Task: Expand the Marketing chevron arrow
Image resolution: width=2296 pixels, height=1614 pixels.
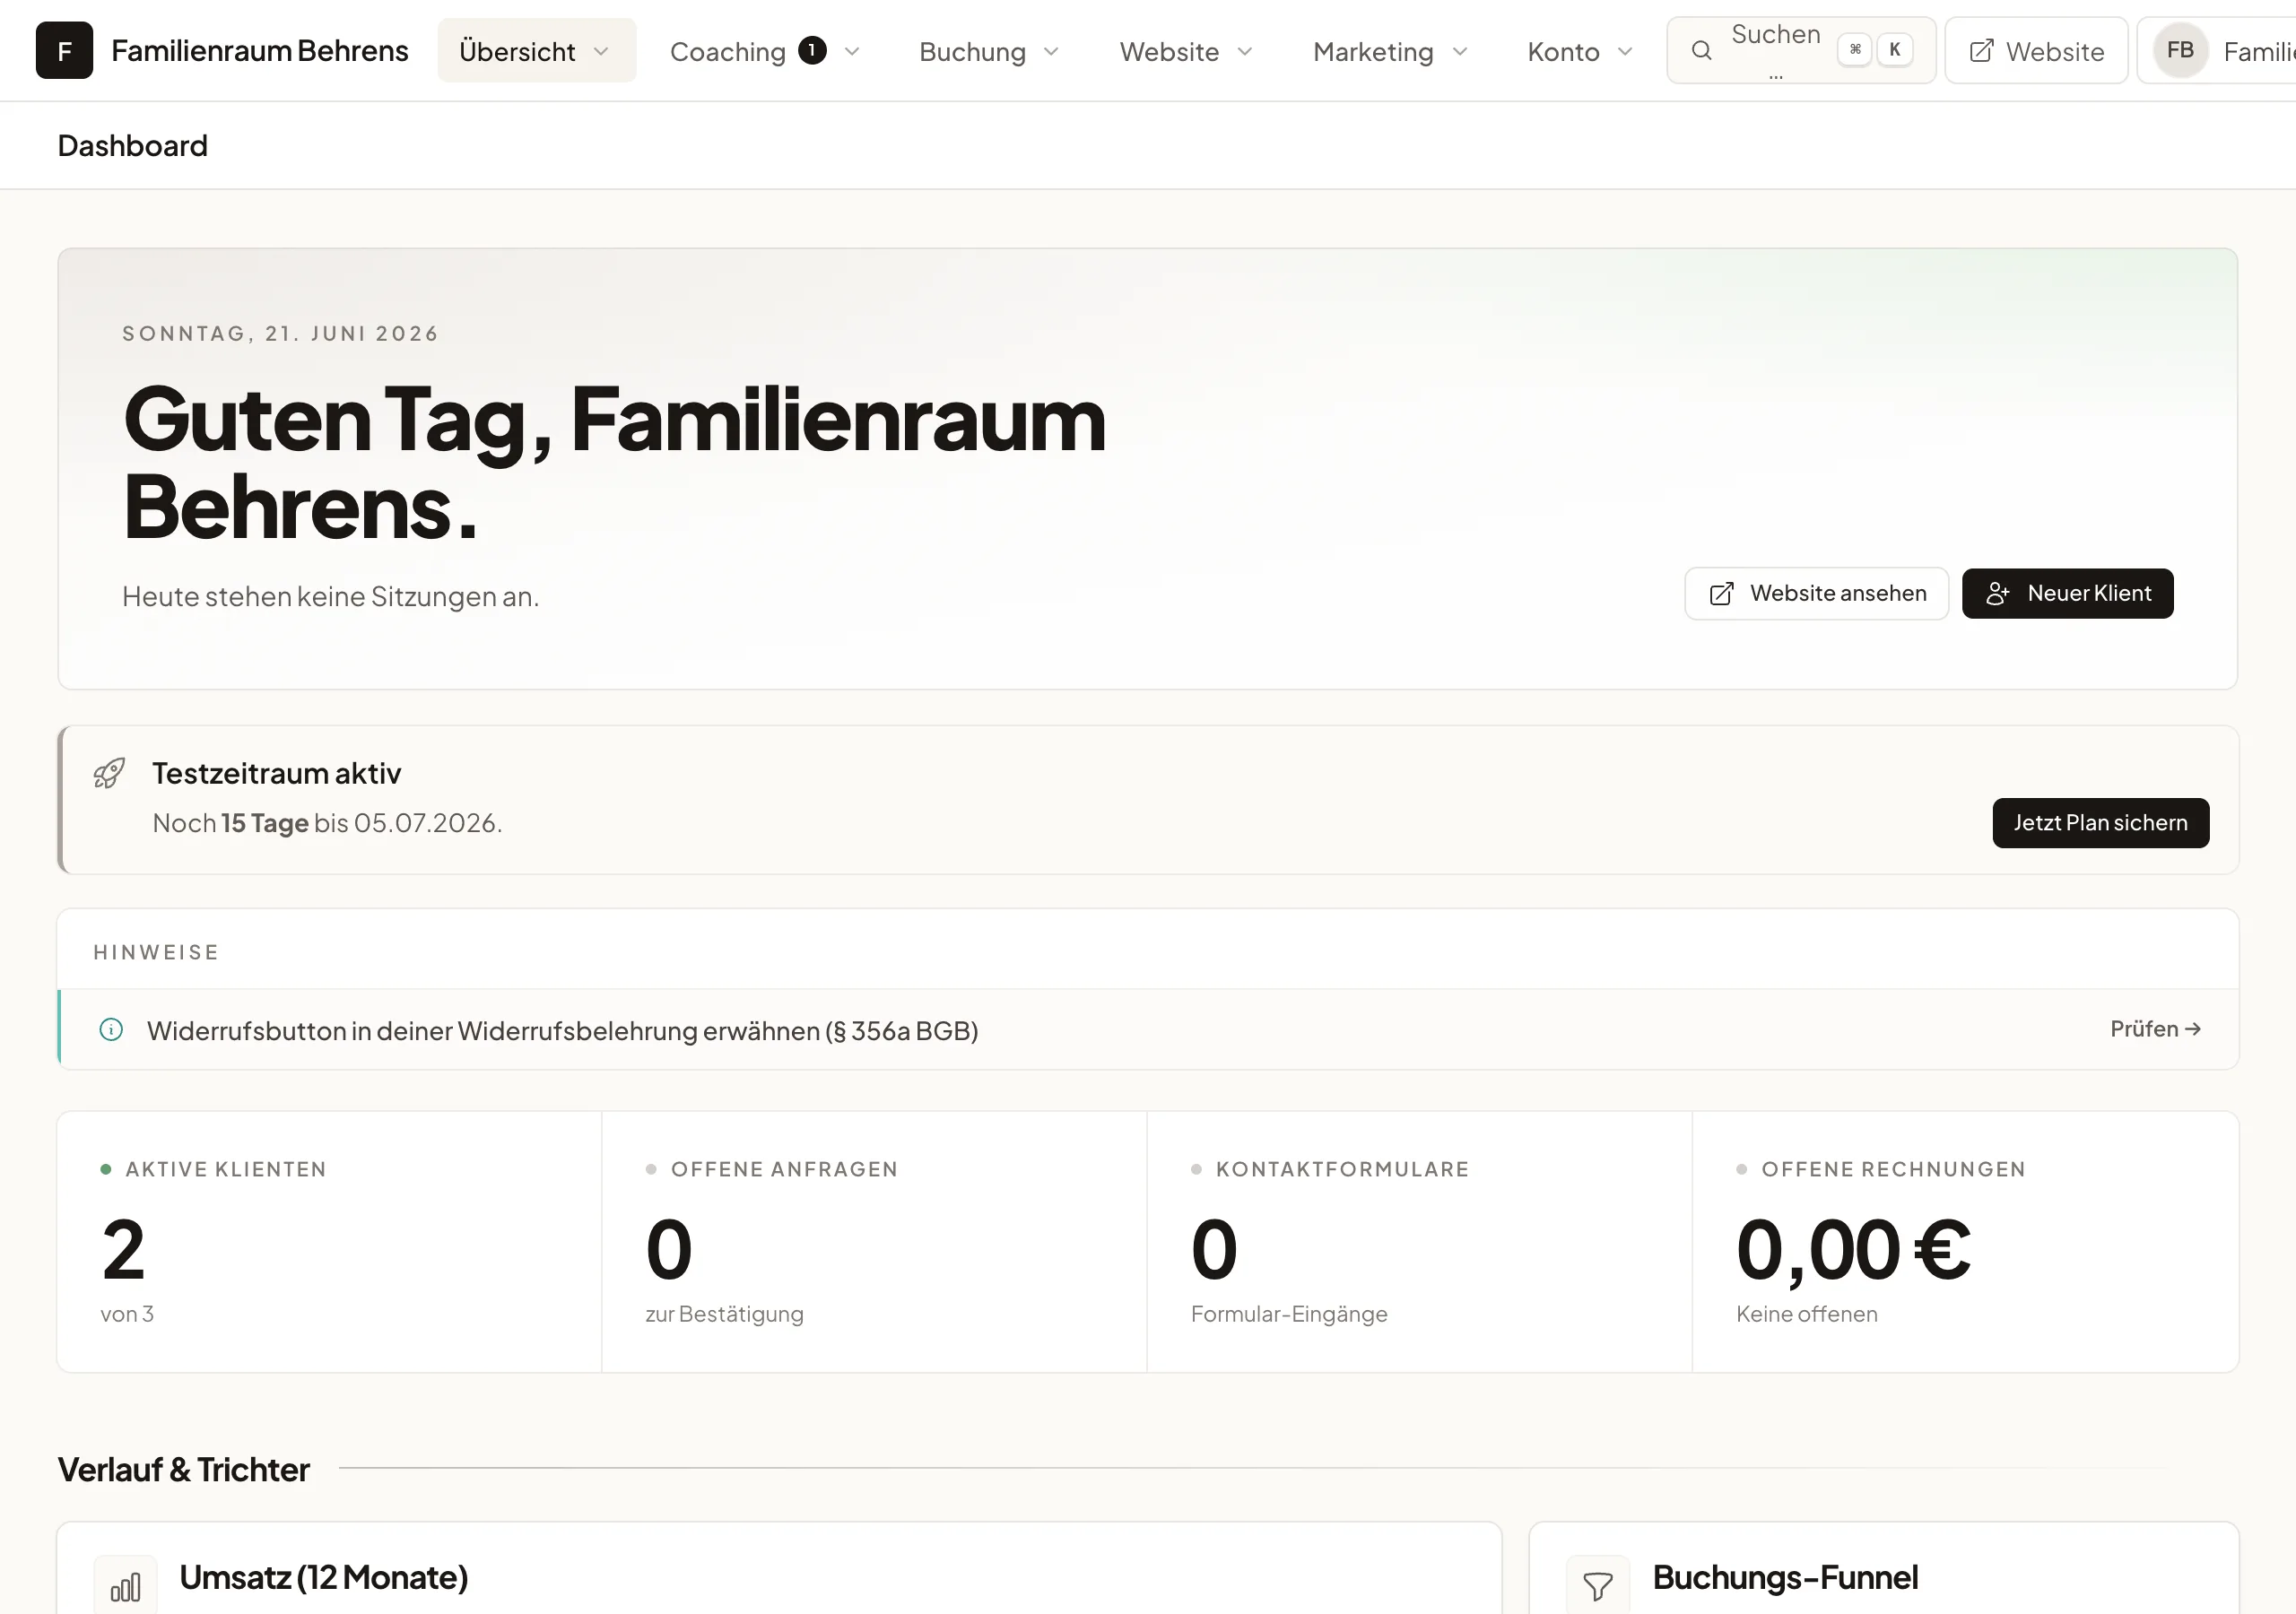Action: (x=1460, y=52)
